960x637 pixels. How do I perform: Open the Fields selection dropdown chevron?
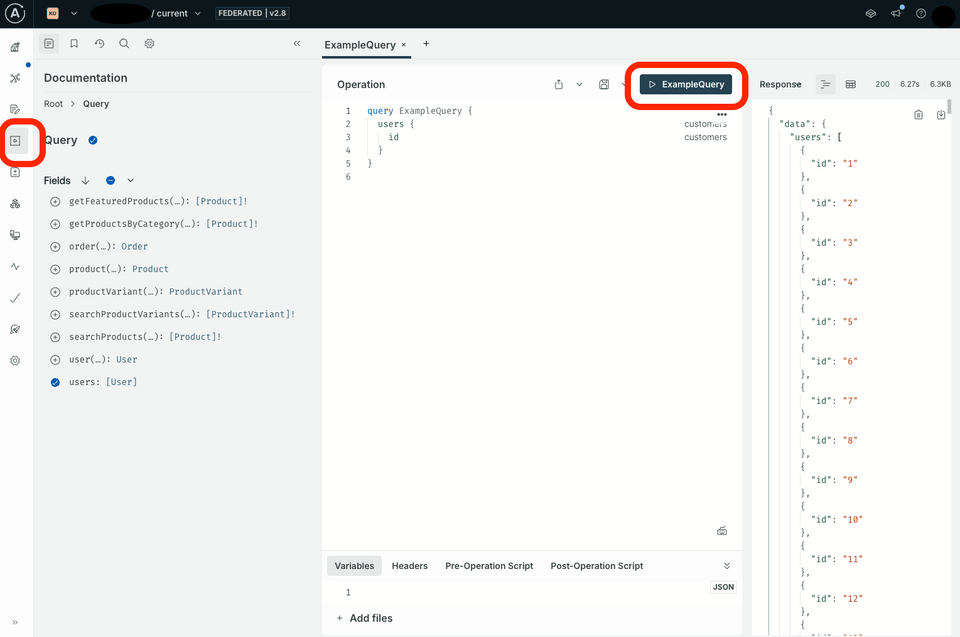coord(130,180)
